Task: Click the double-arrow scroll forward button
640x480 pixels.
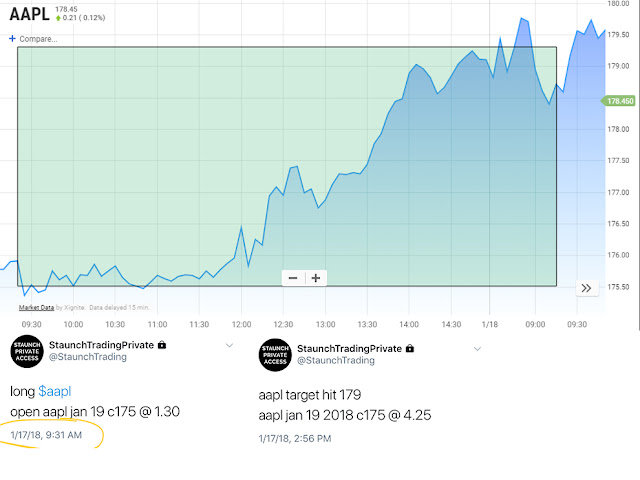Action: 587,288
